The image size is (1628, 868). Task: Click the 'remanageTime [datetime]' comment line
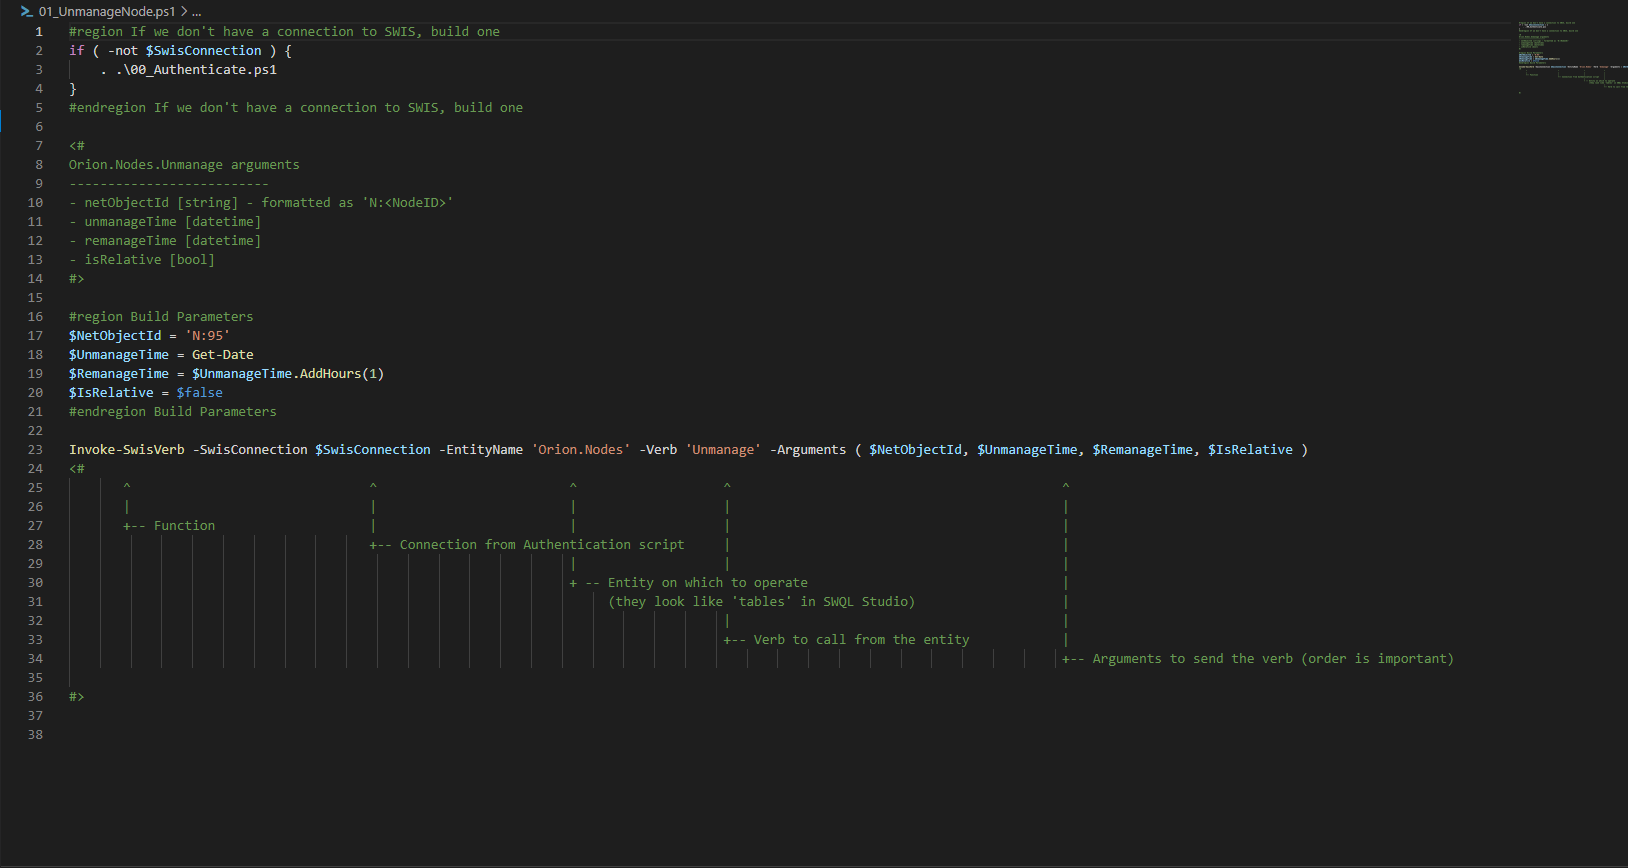tap(165, 240)
